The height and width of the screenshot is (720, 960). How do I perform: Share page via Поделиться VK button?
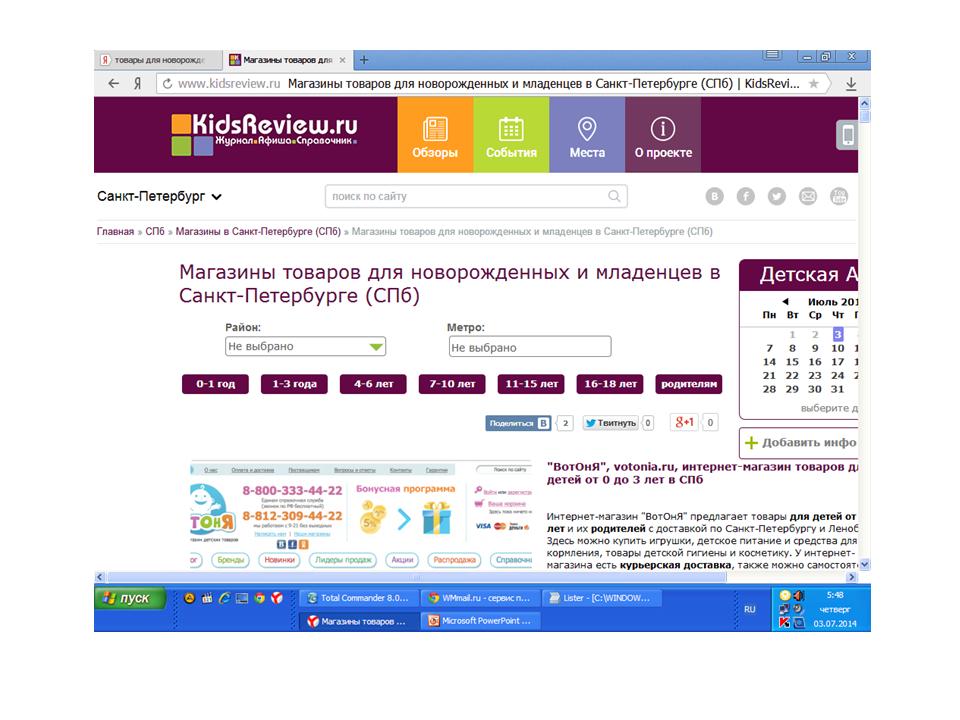tap(519, 423)
